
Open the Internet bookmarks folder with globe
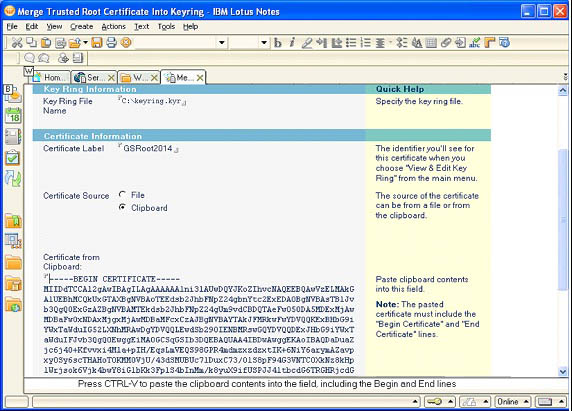click(13, 305)
